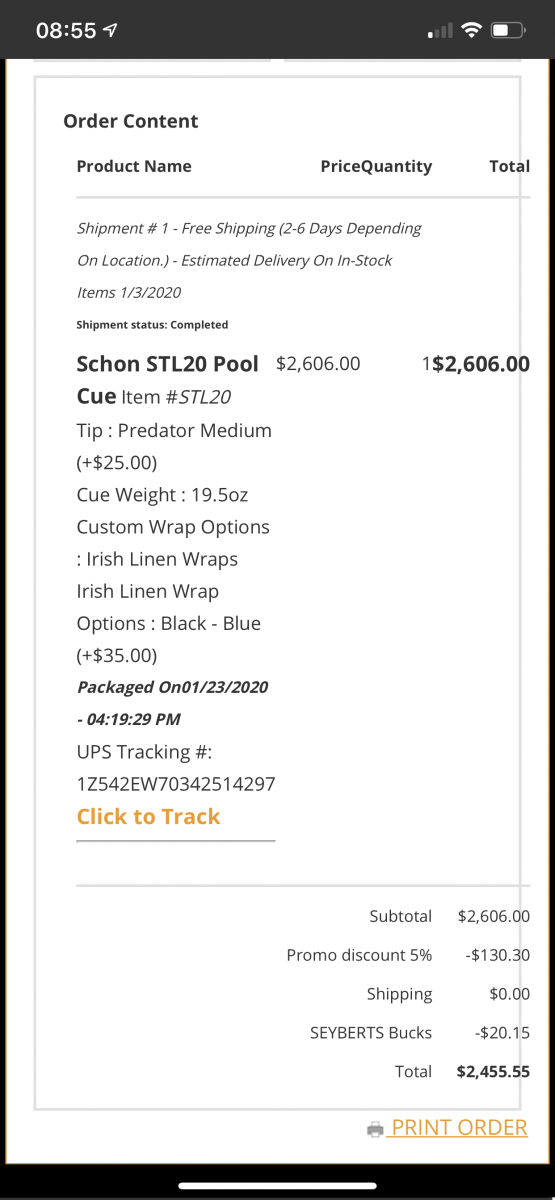Tap the Promo discount 5% row
The height and width of the screenshot is (1200, 555).
[x=408, y=955]
